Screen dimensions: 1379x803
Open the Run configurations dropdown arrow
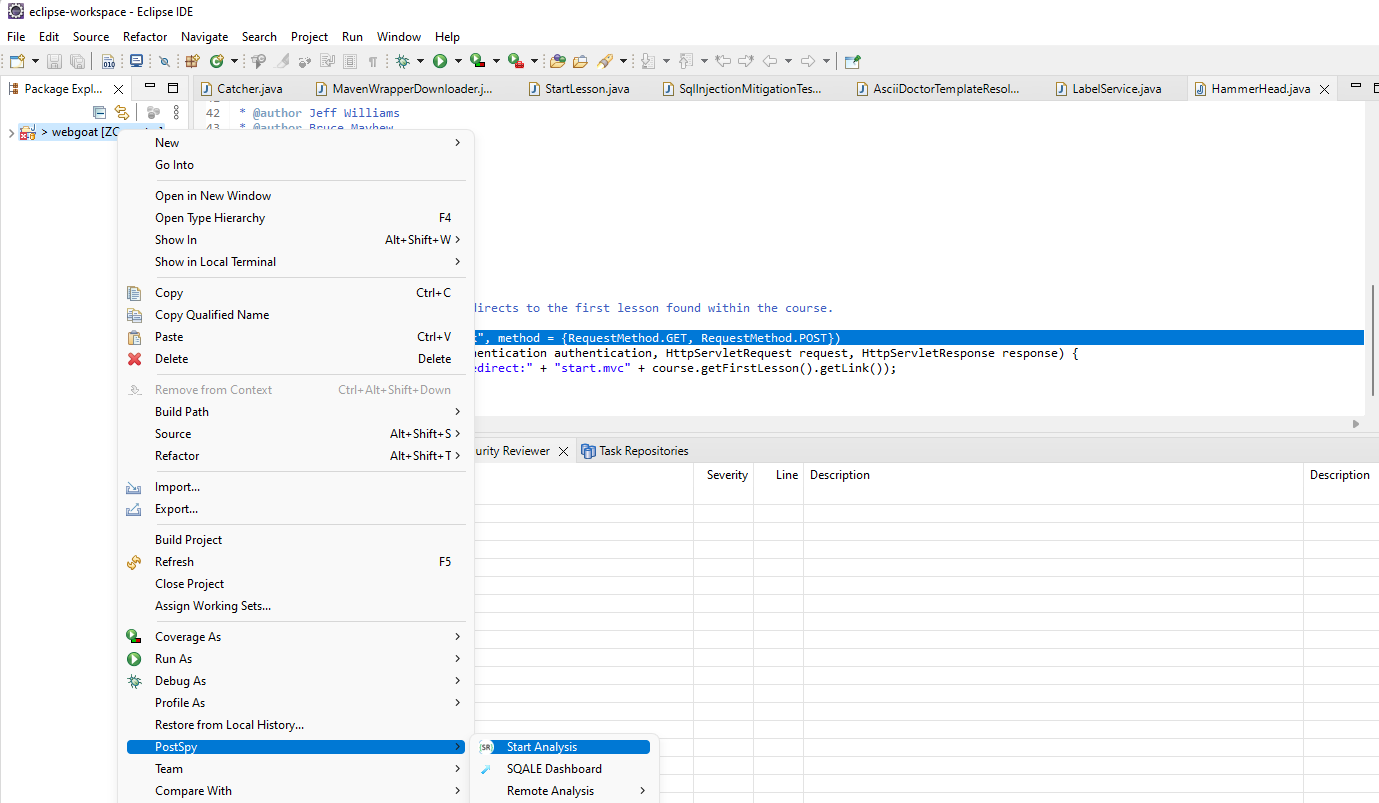(456, 61)
